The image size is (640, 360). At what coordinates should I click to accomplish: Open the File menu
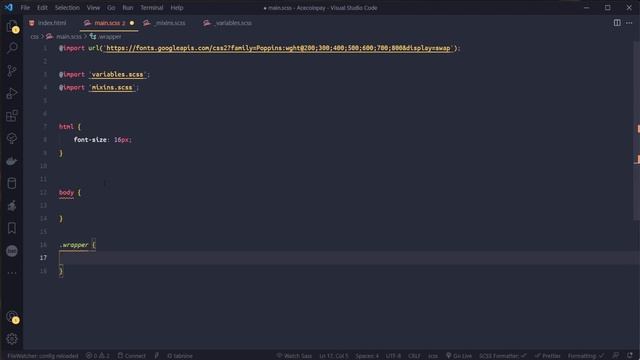pyautogui.click(x=25, y=8)
